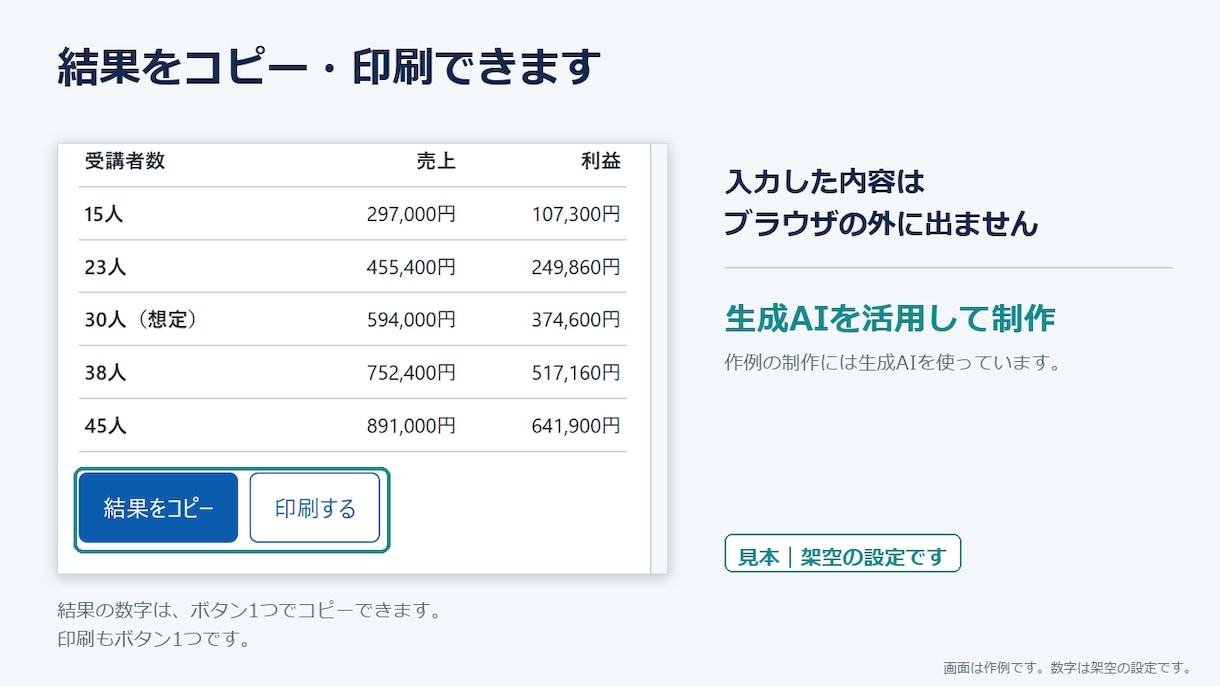Click the 38人 row label

point(105,373)
